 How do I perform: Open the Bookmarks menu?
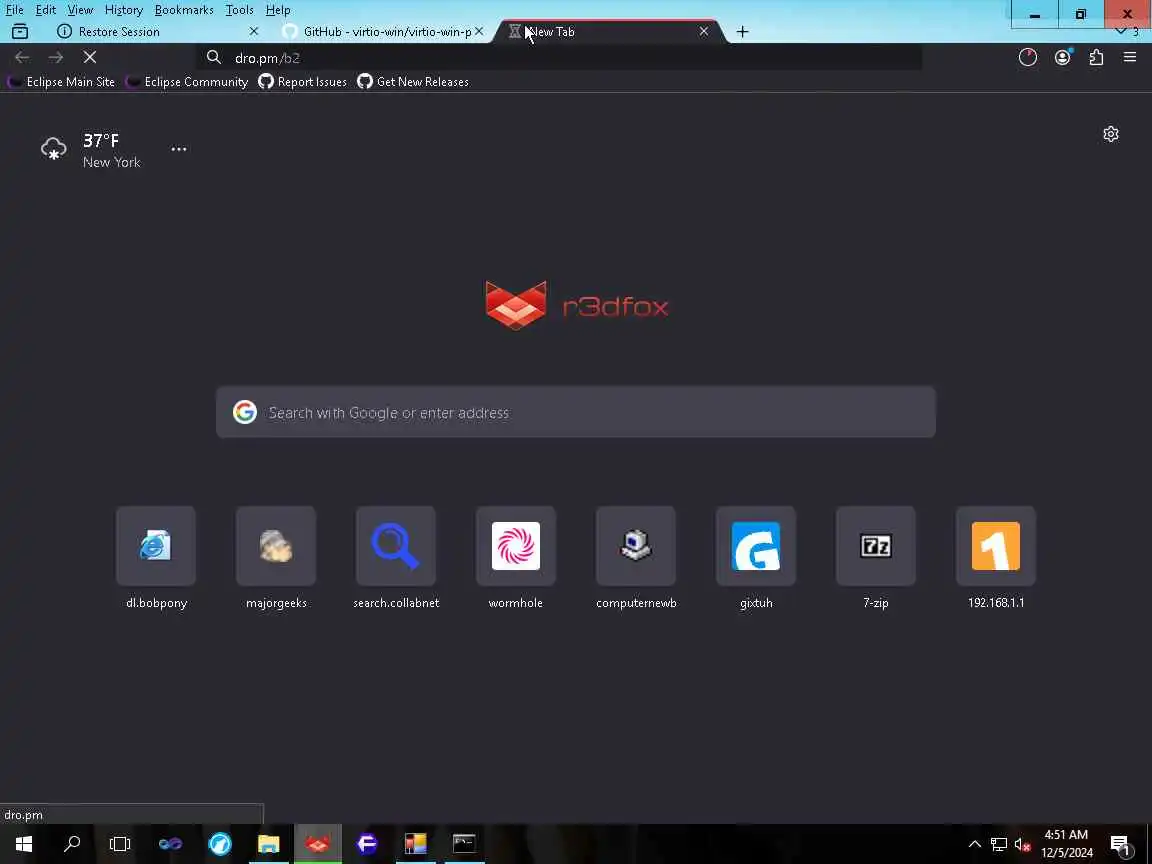(x=184, y=10)
